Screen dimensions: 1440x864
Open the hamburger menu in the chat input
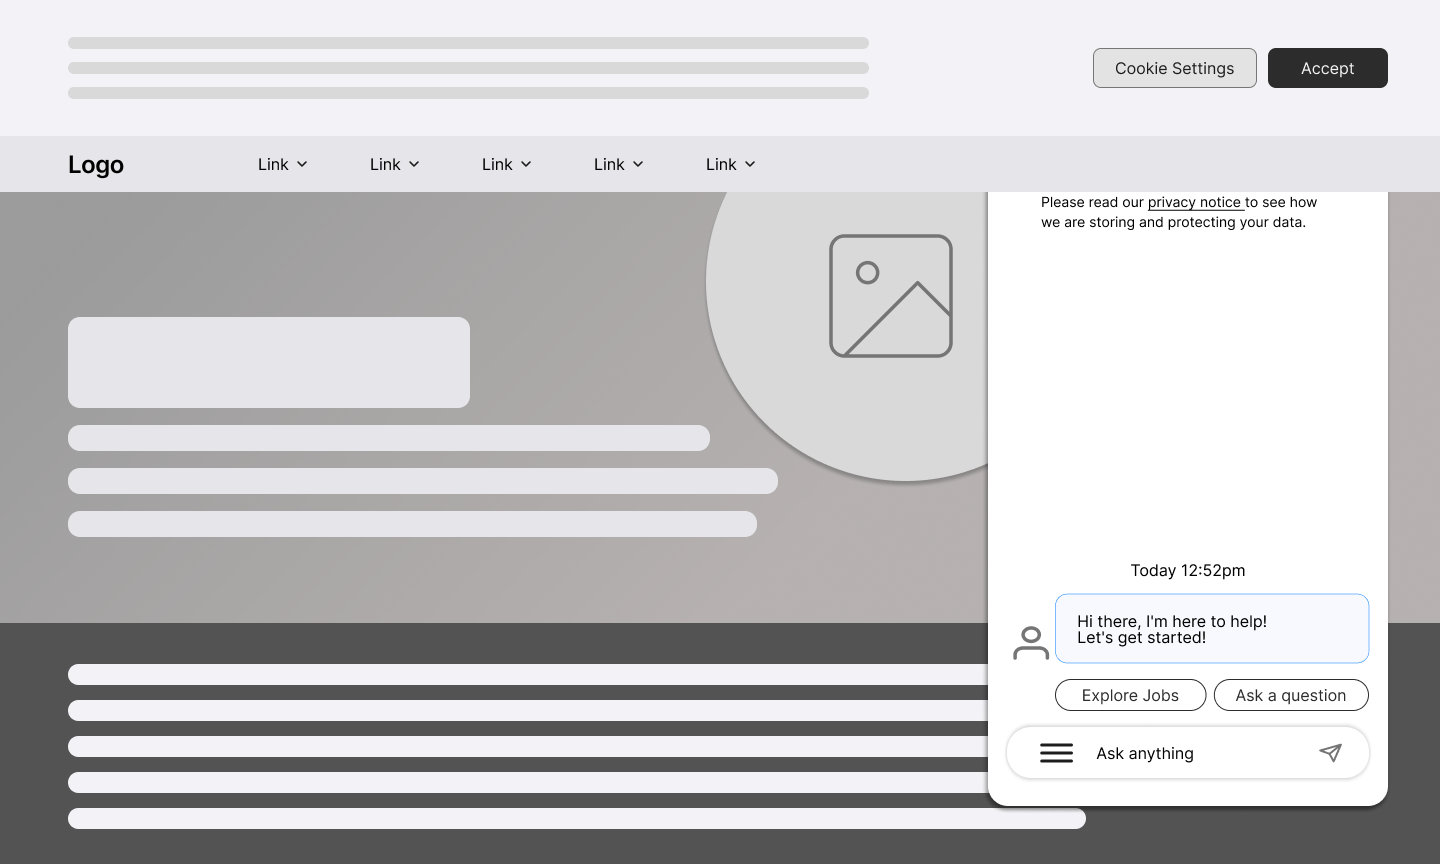point(1056,752)
